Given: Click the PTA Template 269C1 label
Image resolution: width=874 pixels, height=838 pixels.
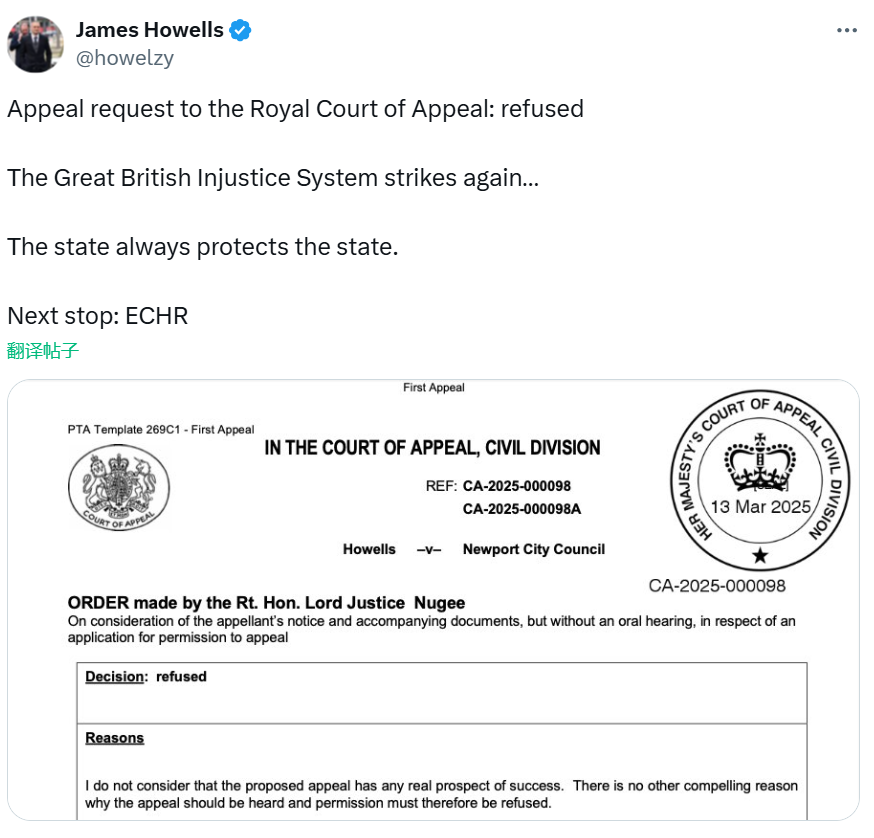Looking at the screenshot, I should pos(161,429).
